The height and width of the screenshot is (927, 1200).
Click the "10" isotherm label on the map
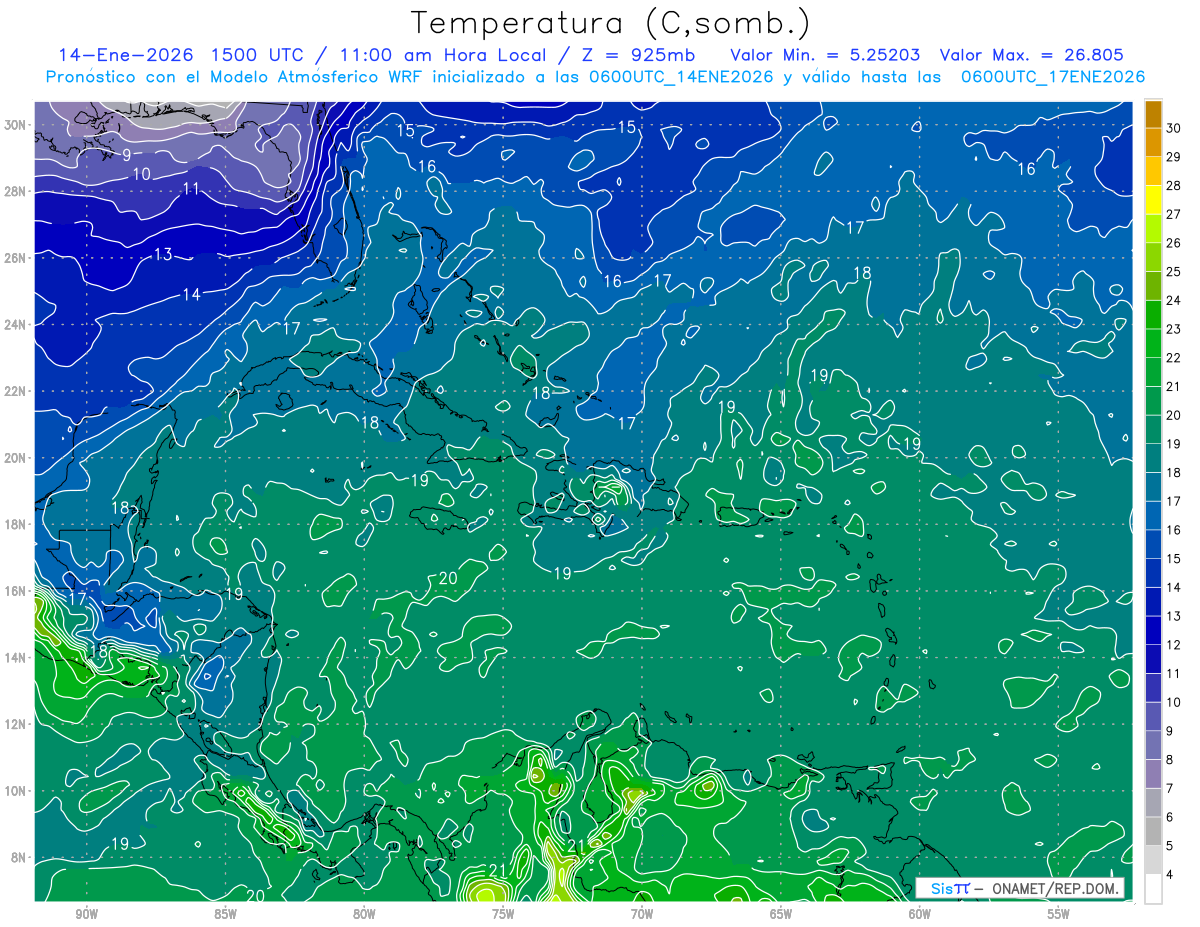141,173
